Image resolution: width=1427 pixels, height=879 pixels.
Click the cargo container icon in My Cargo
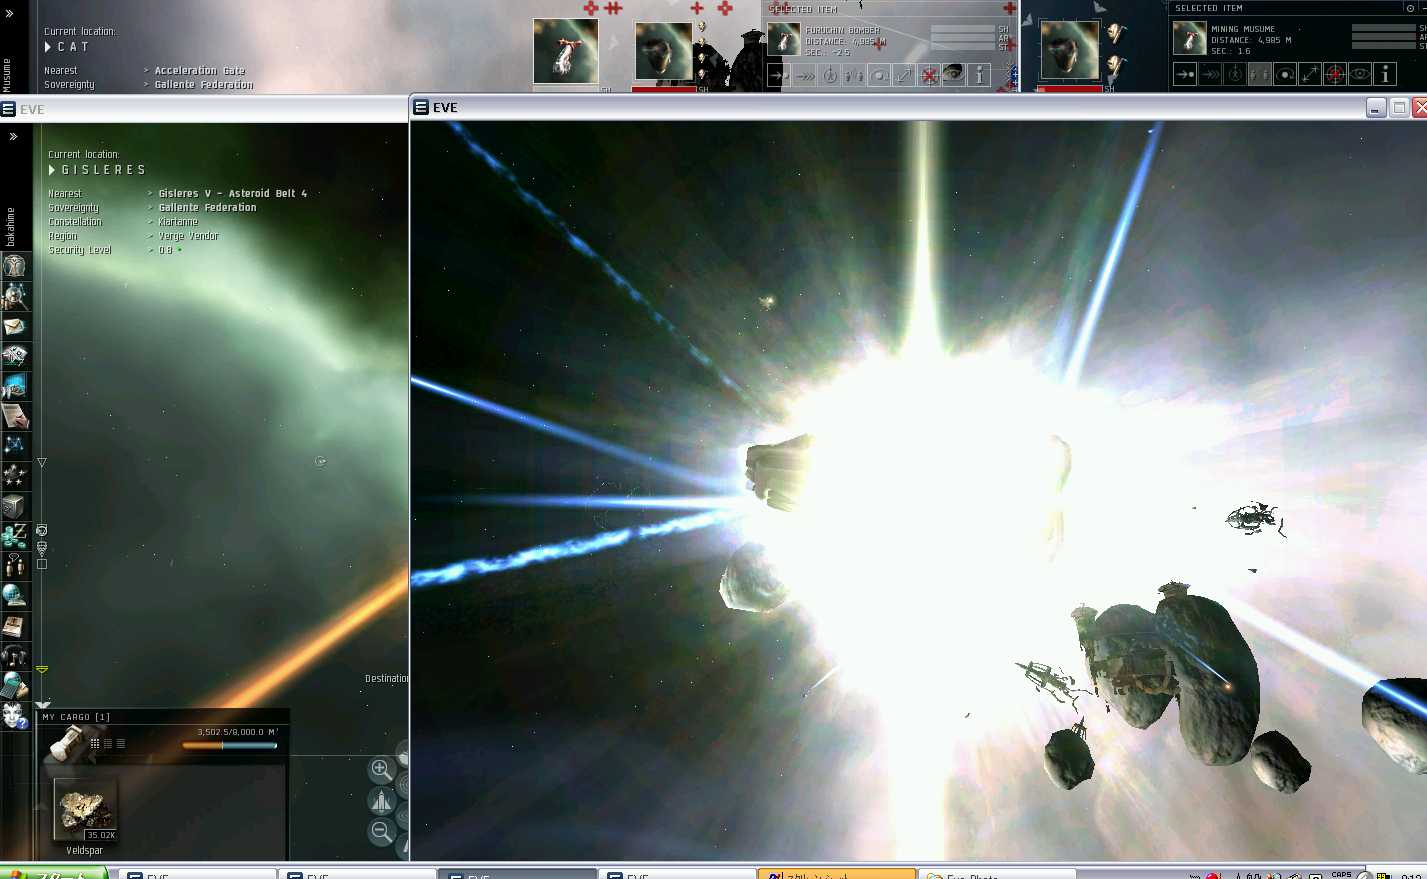(65, 743)
